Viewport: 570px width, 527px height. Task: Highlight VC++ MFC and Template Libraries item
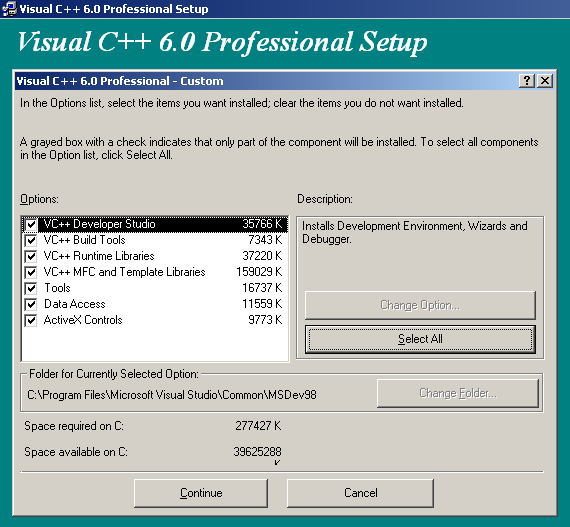155,272
